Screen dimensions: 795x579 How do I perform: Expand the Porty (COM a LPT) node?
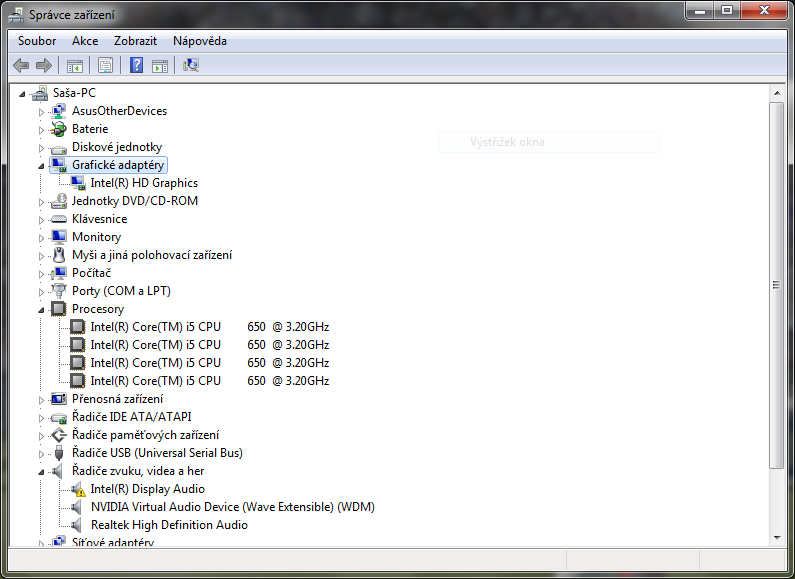click(x=42, y=292)
